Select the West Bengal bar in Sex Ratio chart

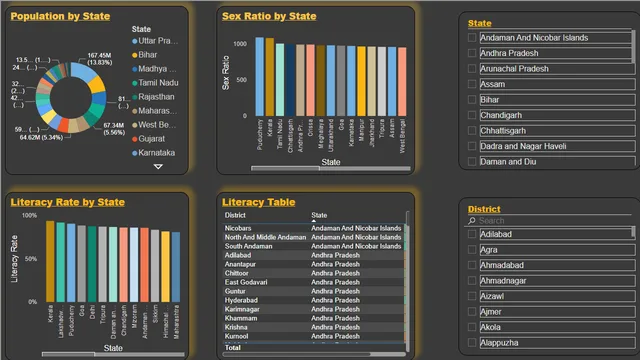point(402,82)
